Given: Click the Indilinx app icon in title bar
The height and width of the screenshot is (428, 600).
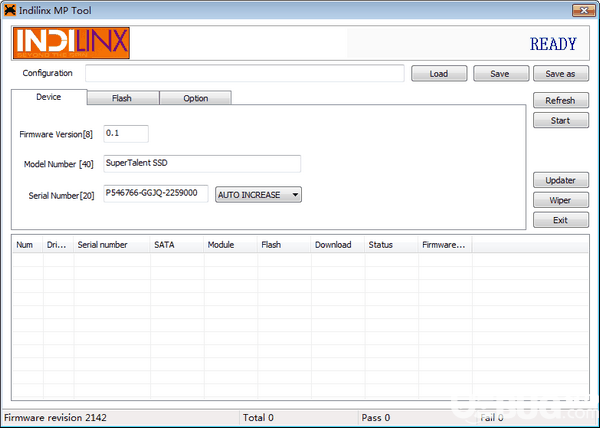Looking at the screenshot, I should pyautogui.click(x=10, y=10).
